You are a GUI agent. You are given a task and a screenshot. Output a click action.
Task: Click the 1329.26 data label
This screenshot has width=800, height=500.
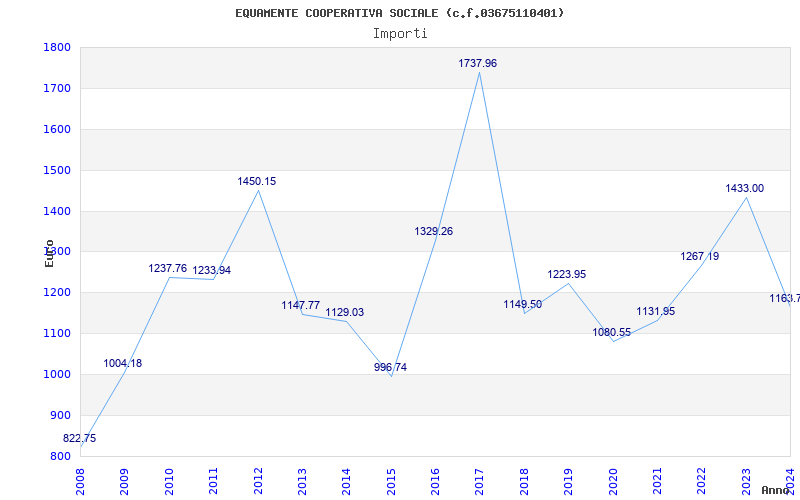click(434, 231)
